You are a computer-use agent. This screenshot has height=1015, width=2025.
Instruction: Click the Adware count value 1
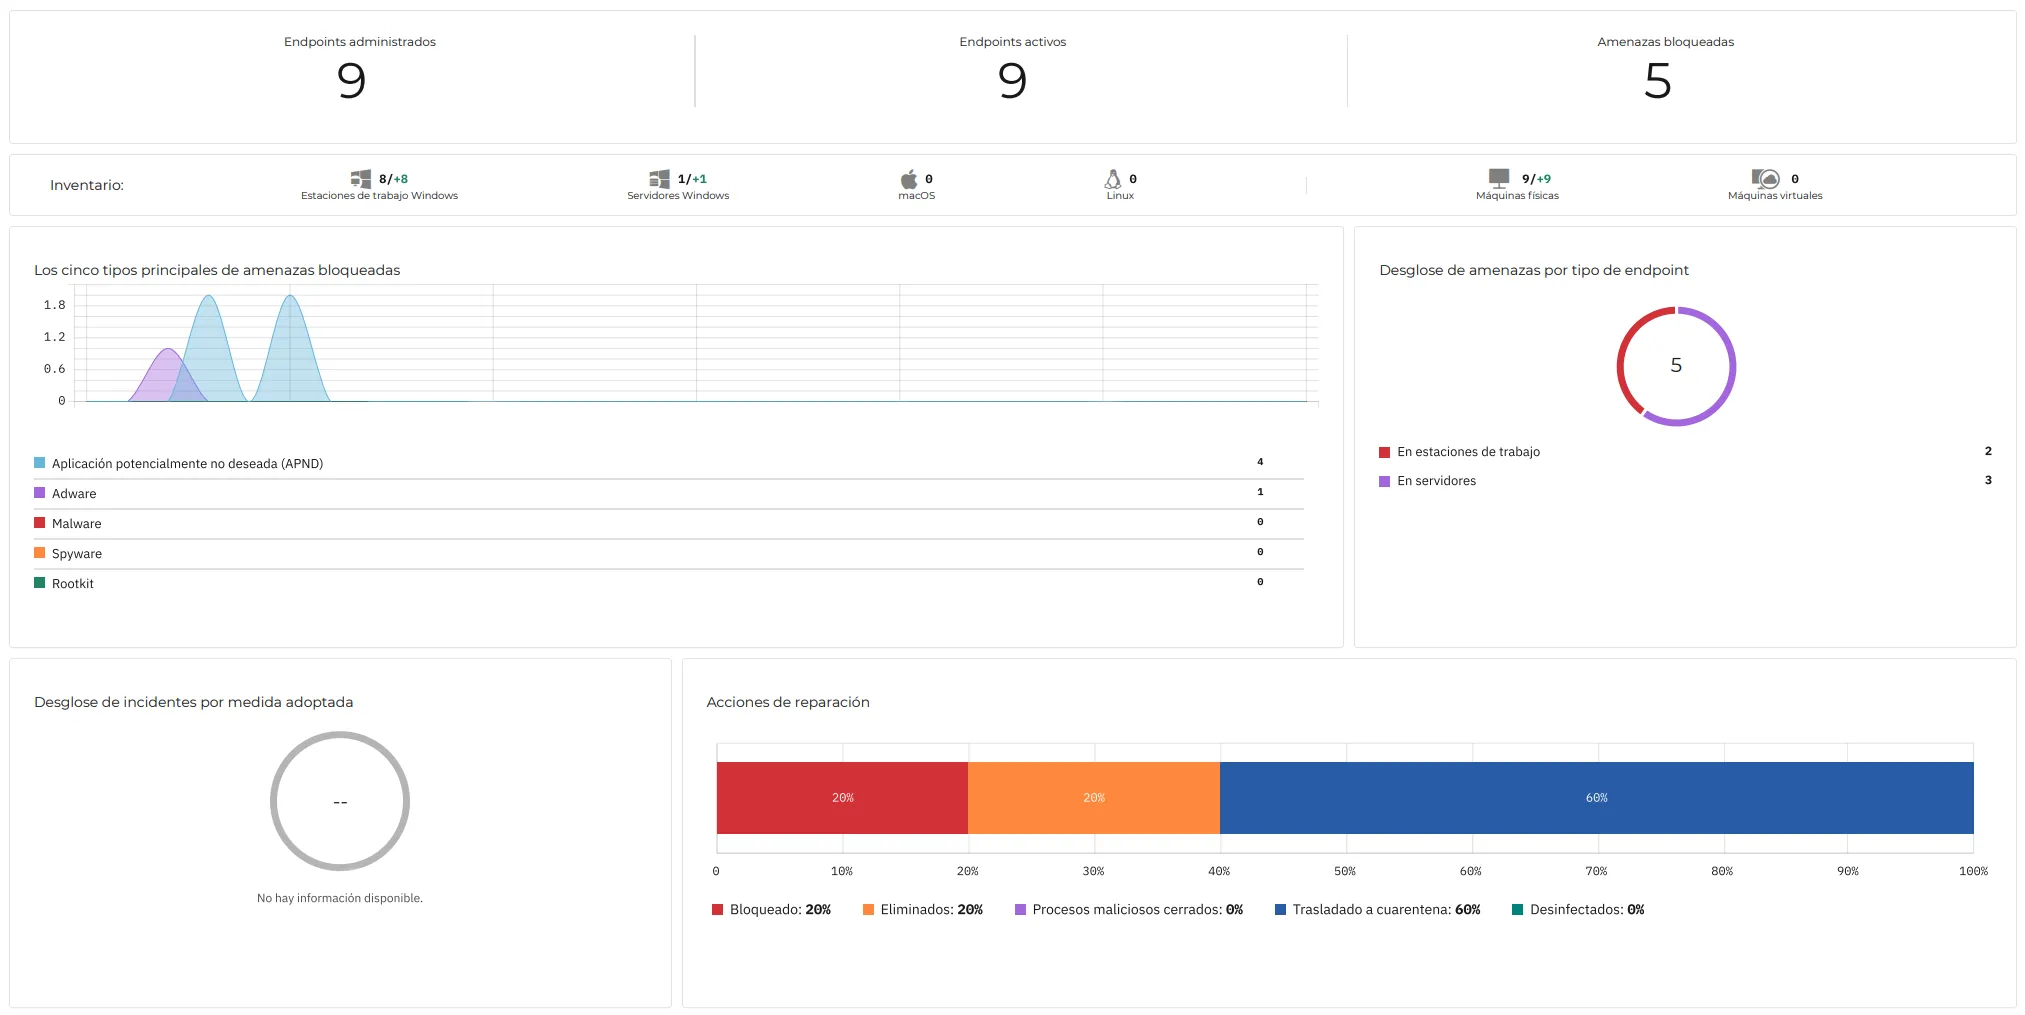pos(1260,492)
